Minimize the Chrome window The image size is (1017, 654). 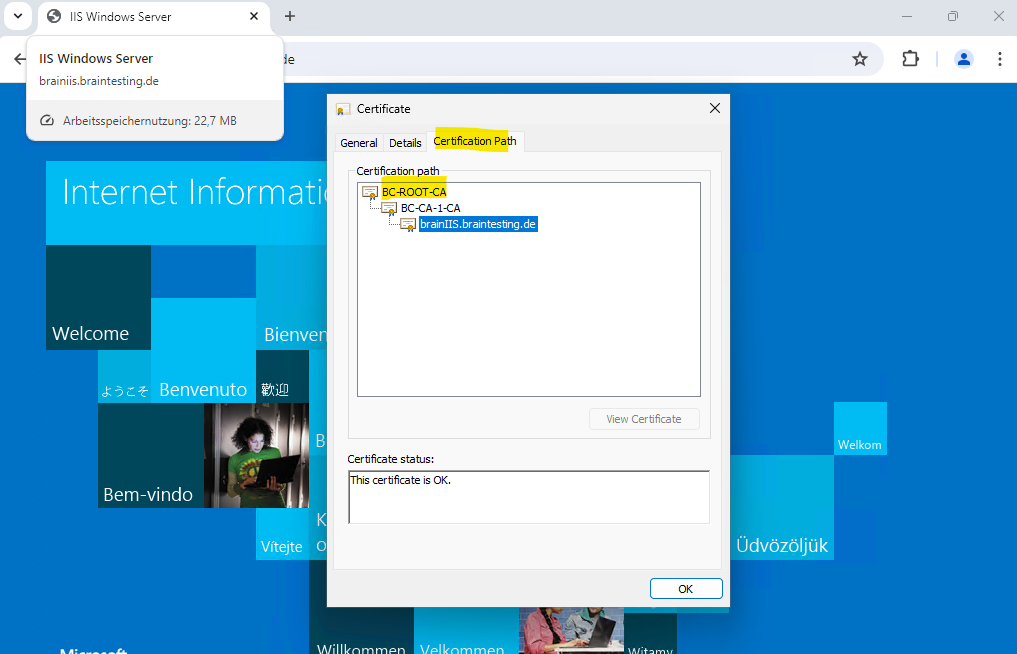click(x=907, y=16)
